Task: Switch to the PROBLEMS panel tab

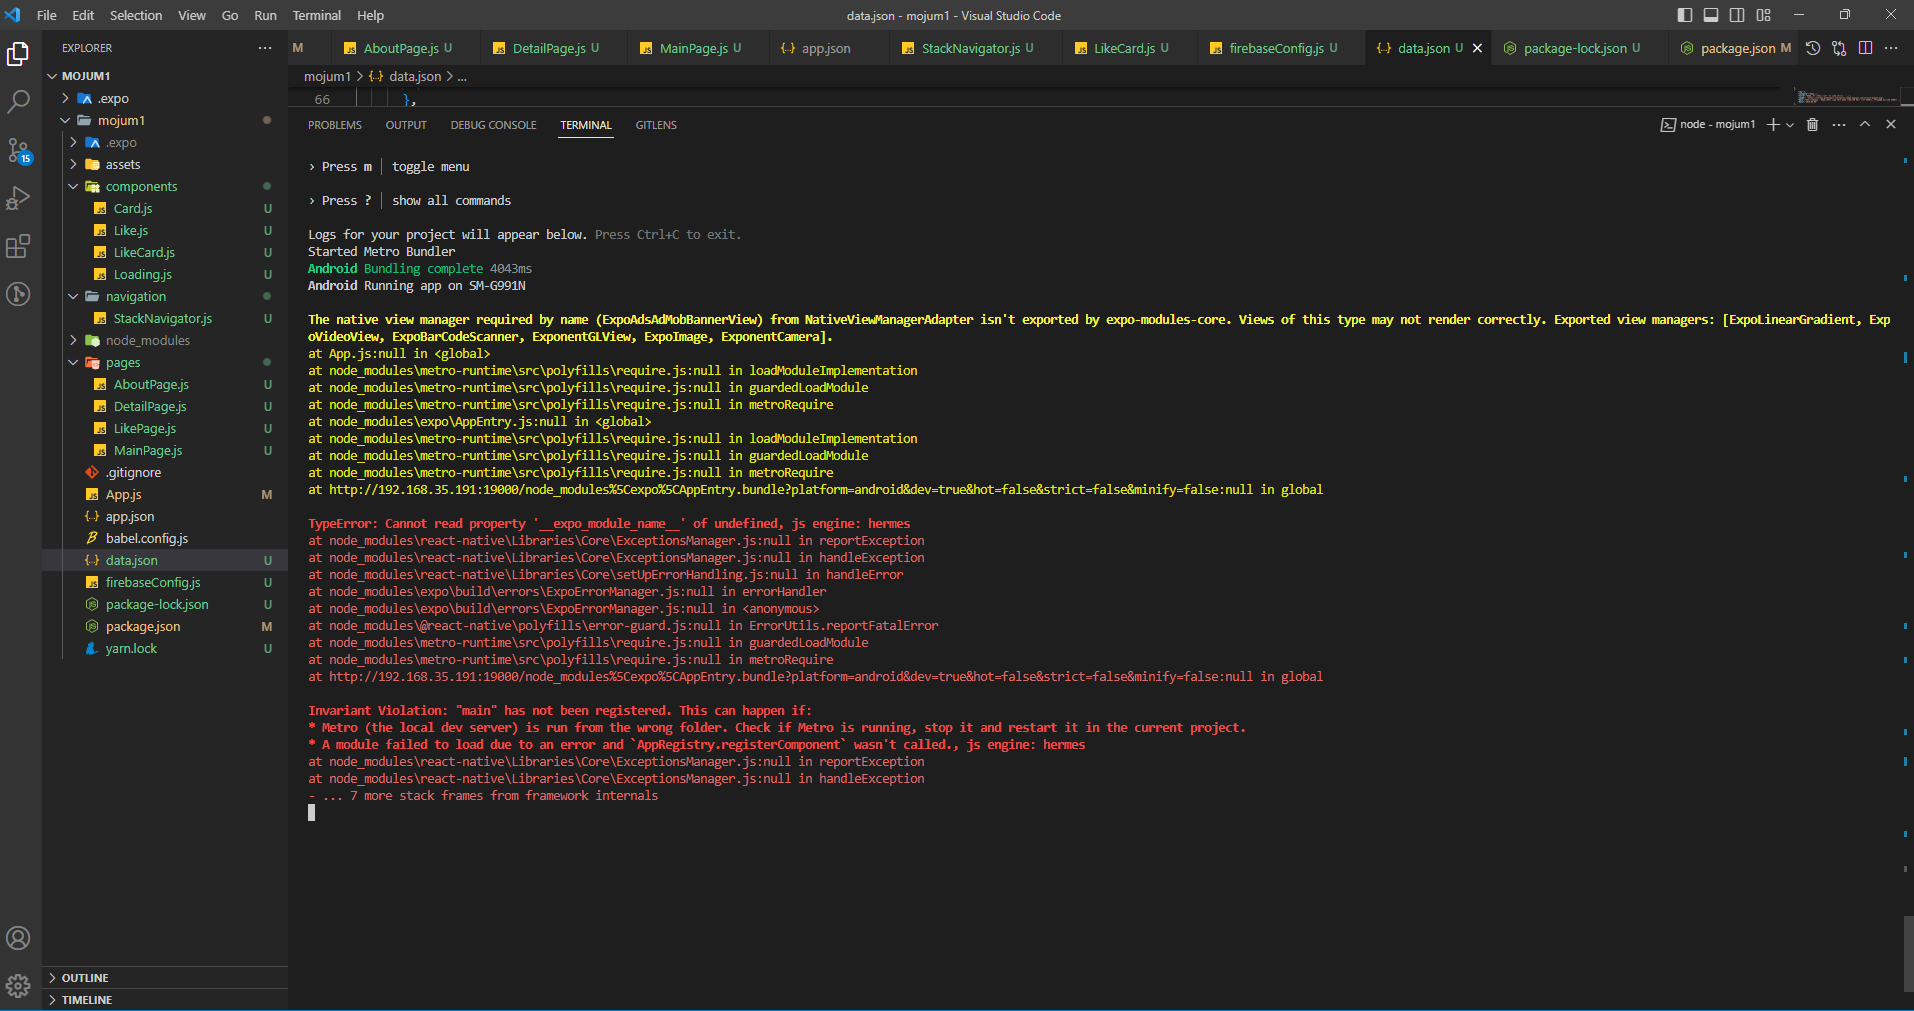Action: point(335,125)
